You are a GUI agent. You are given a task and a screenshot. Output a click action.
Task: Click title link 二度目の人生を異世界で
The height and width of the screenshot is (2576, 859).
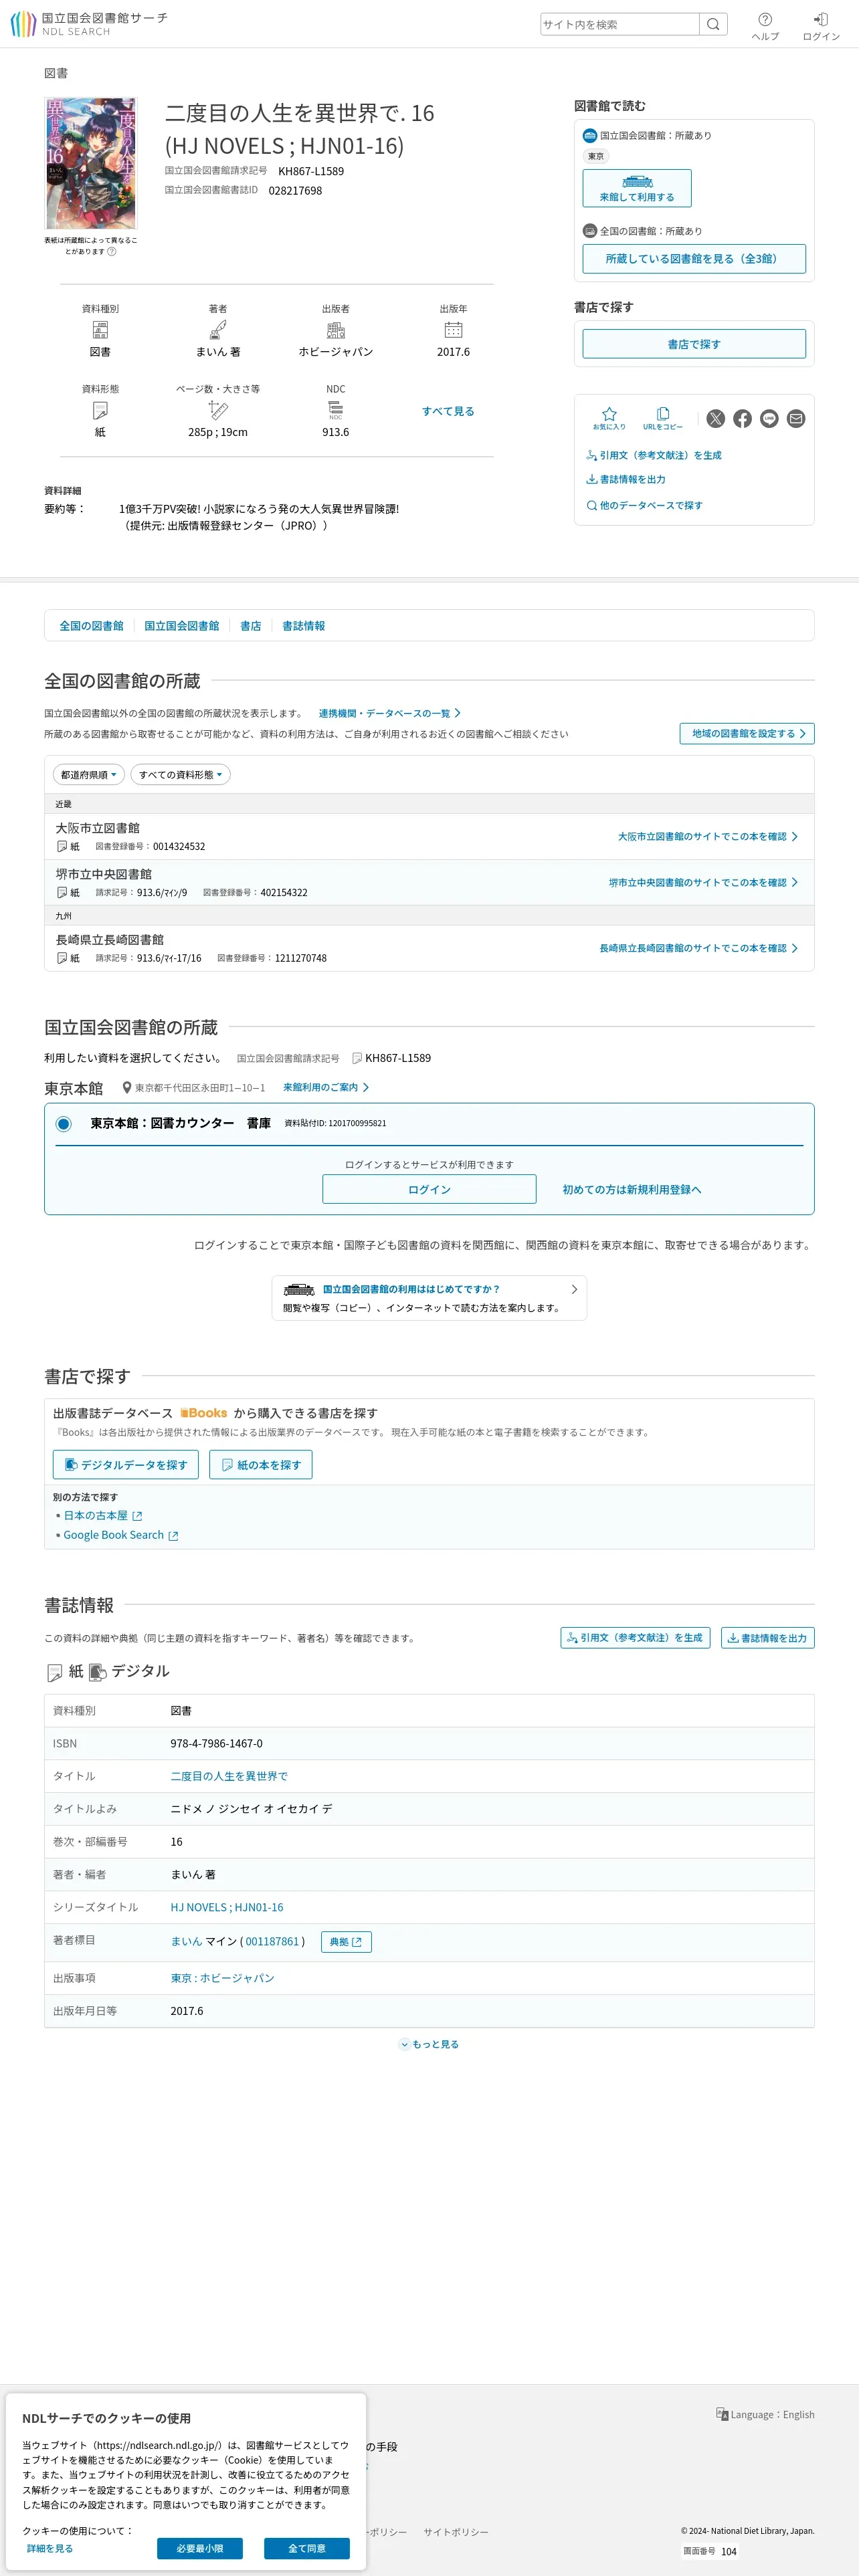pos(229,1777)
